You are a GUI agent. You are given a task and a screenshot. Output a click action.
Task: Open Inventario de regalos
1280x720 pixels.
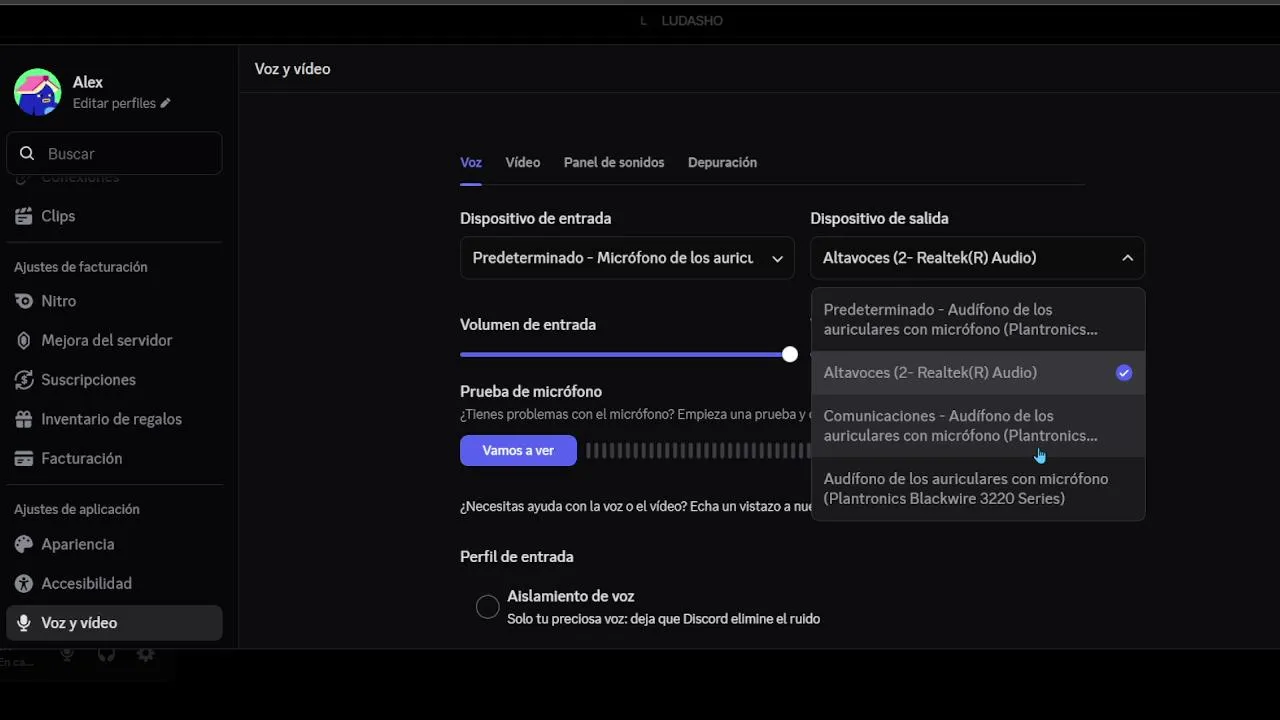point(114,419)
